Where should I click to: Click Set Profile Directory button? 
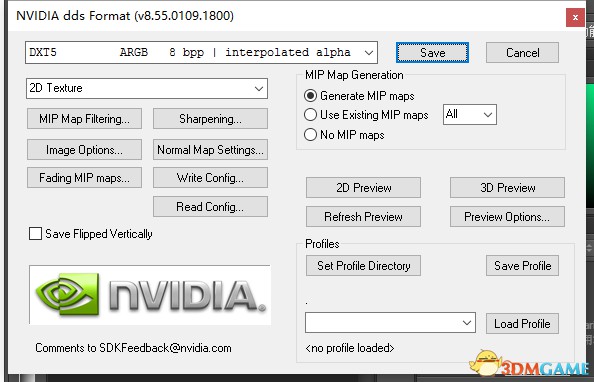[363, 266]
